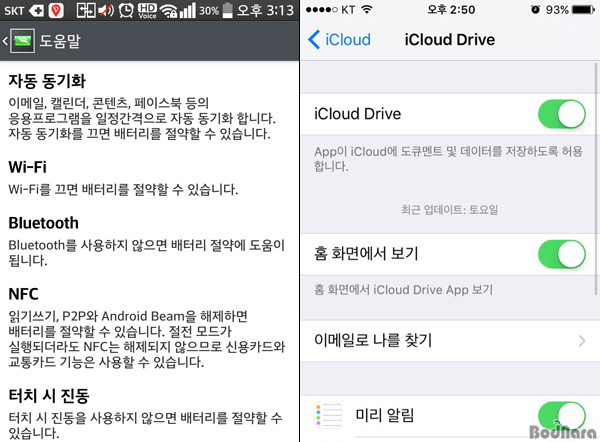Tap the Android clock 오후 3:13
This screenshot has height=442, width=600.
[x=265, y=10]
